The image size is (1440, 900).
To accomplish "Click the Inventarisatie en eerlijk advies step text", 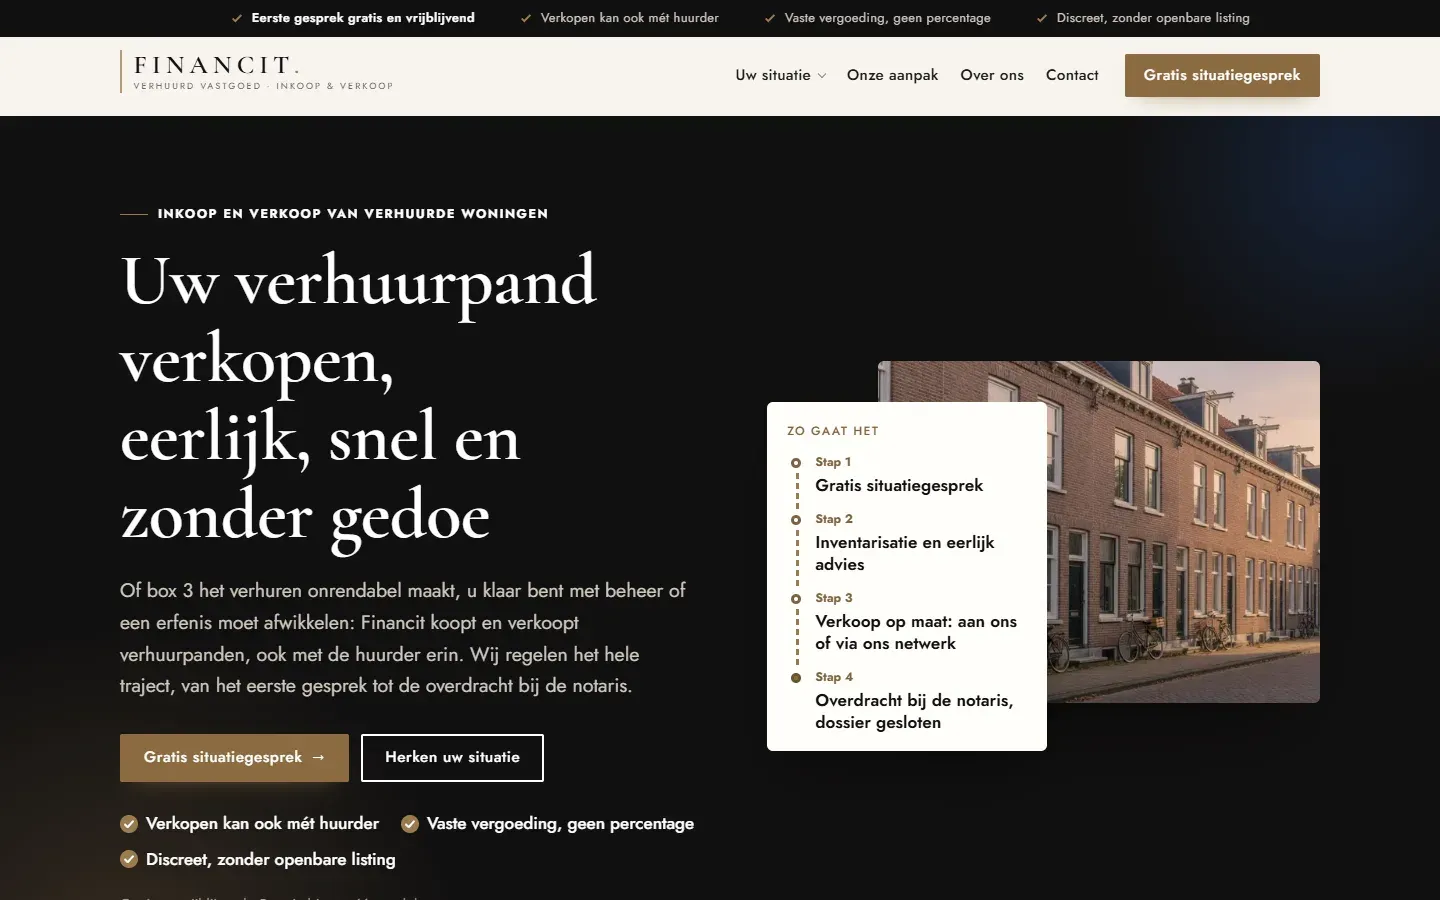I will tap(905, 553).
